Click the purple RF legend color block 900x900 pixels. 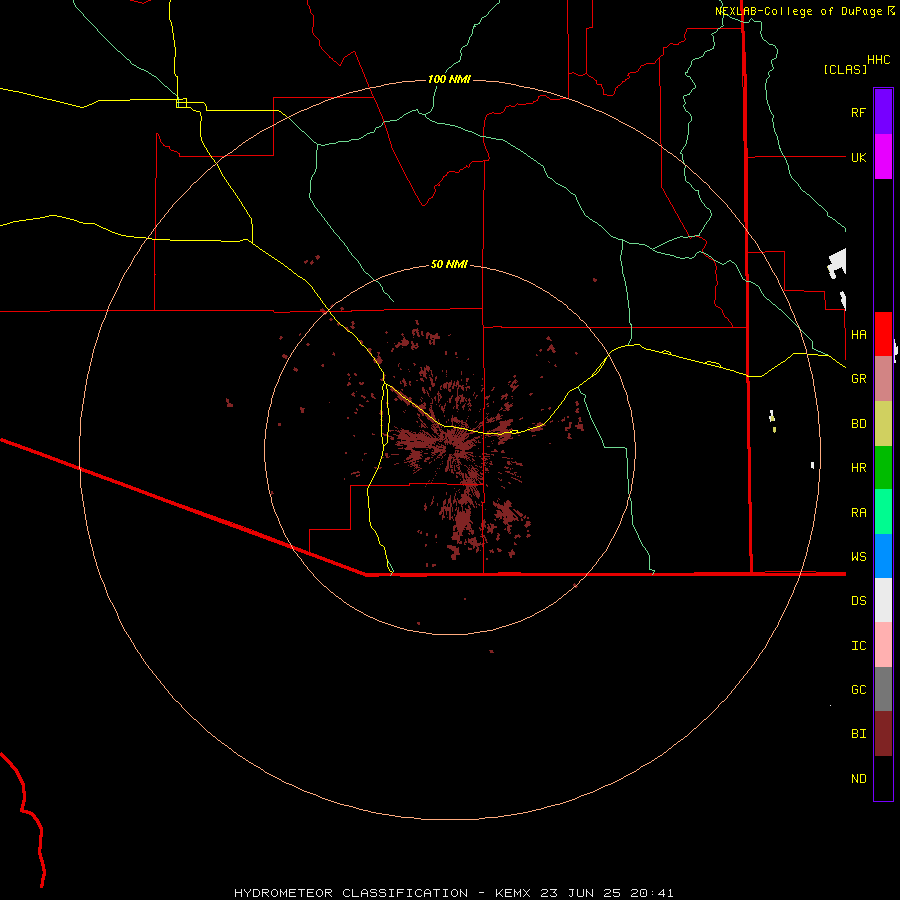coord(883,112)
